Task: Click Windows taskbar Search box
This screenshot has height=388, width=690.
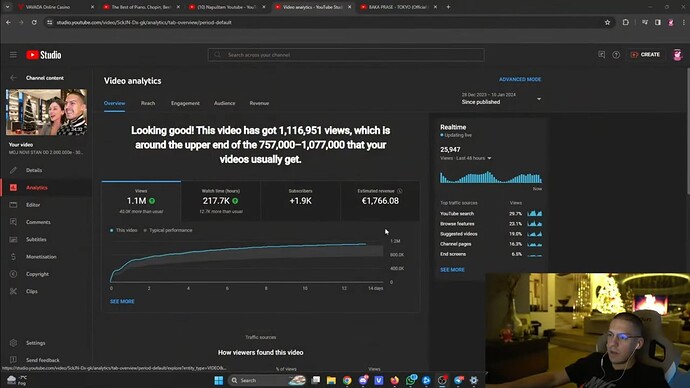Action: [x=267, y=380]
